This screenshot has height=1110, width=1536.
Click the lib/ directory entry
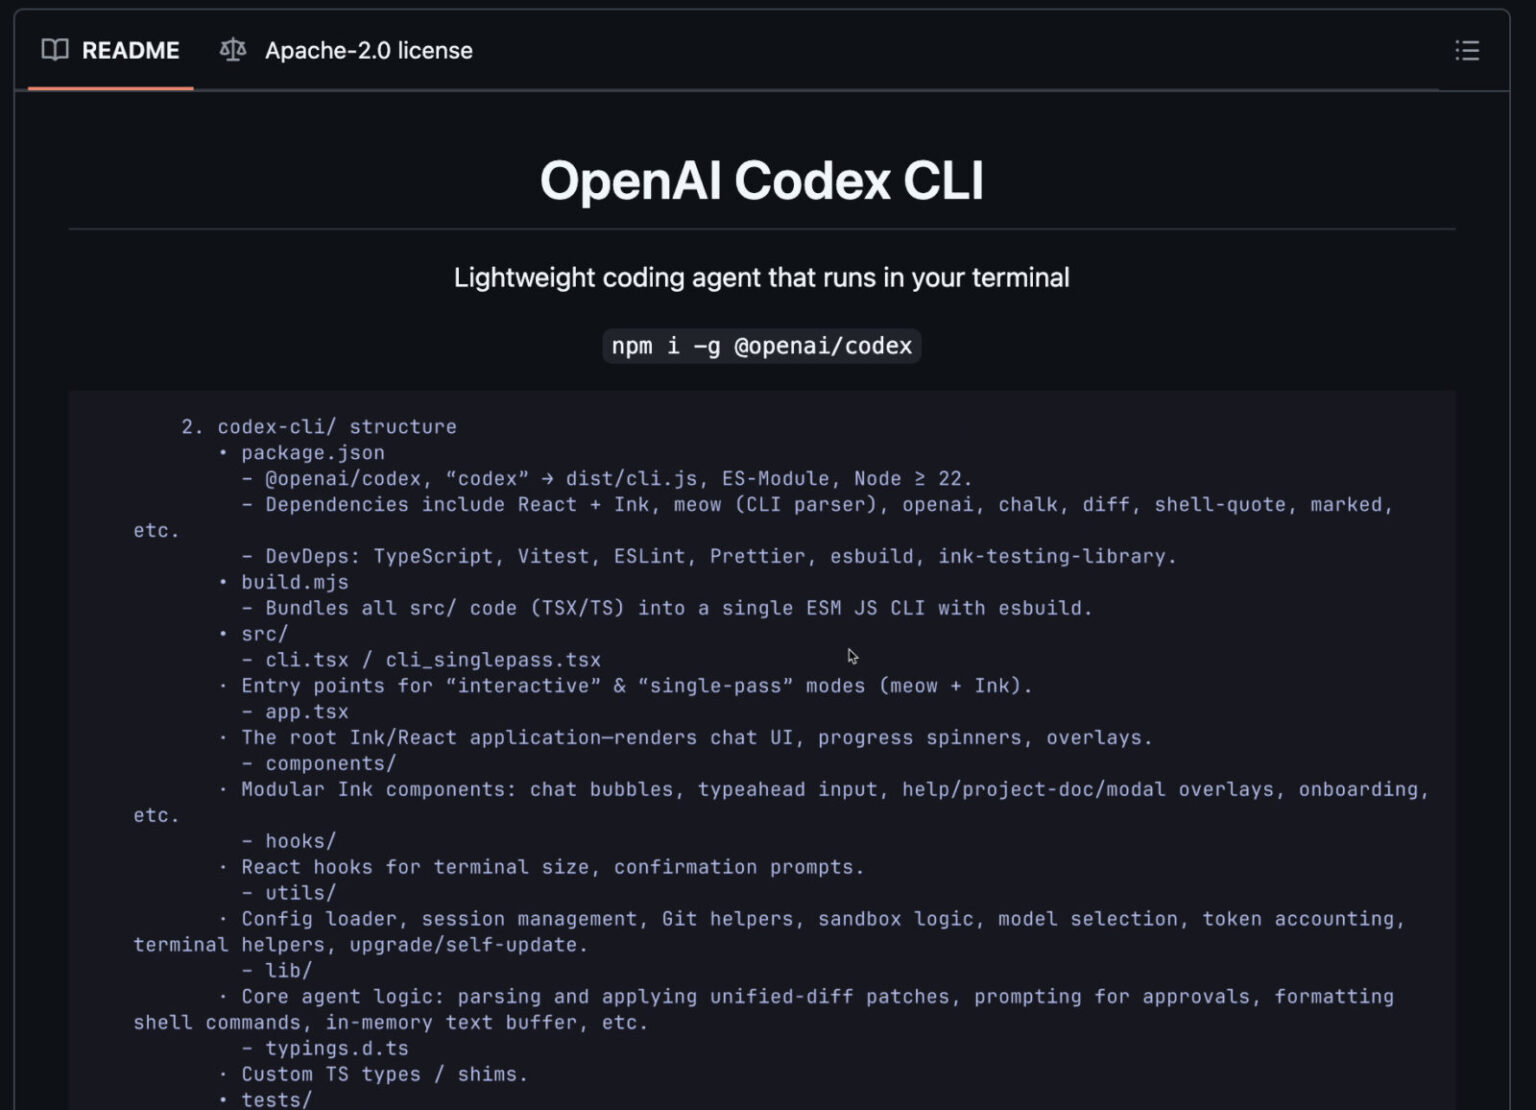(288, 970)
